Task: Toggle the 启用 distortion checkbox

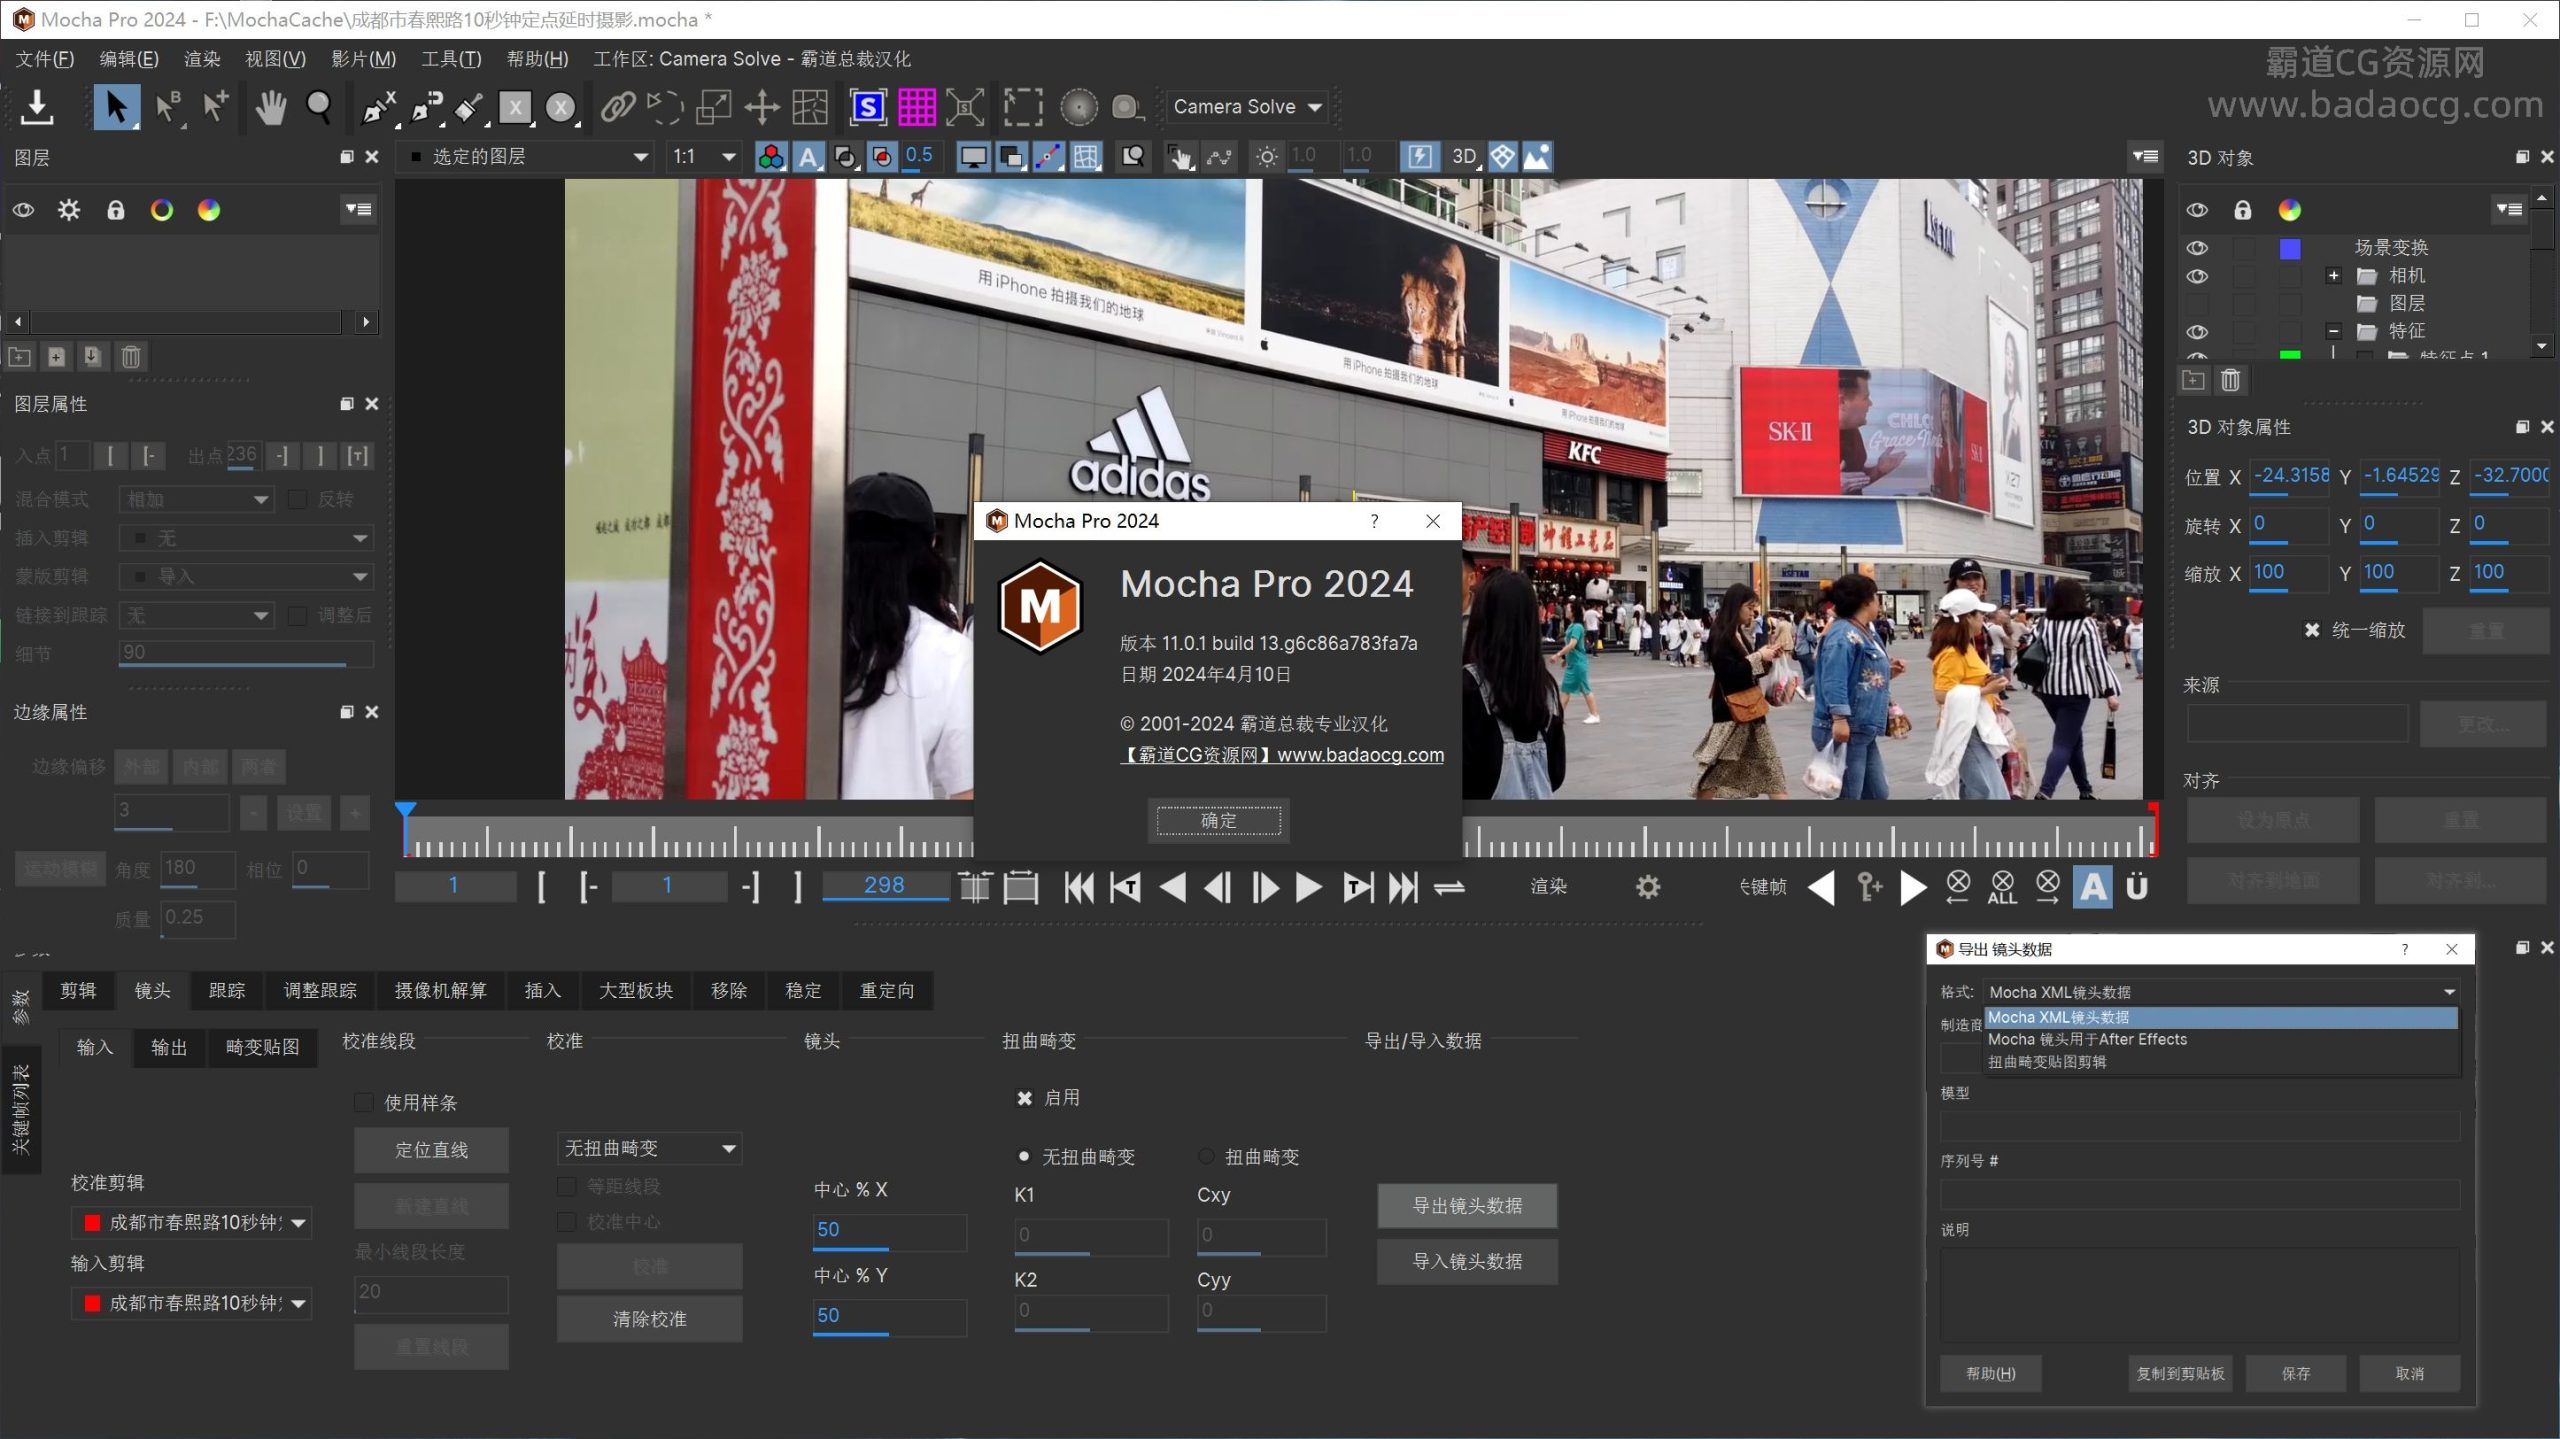Action: click(1025, 1098)
